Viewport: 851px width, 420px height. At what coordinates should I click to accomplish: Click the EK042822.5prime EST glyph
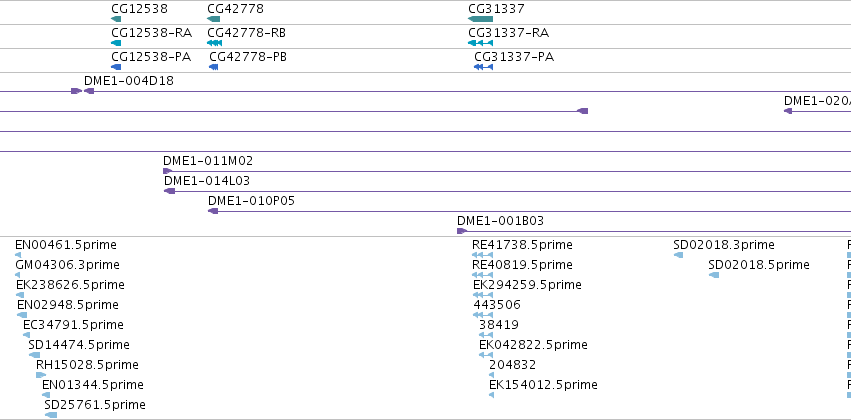coord(486,355)
